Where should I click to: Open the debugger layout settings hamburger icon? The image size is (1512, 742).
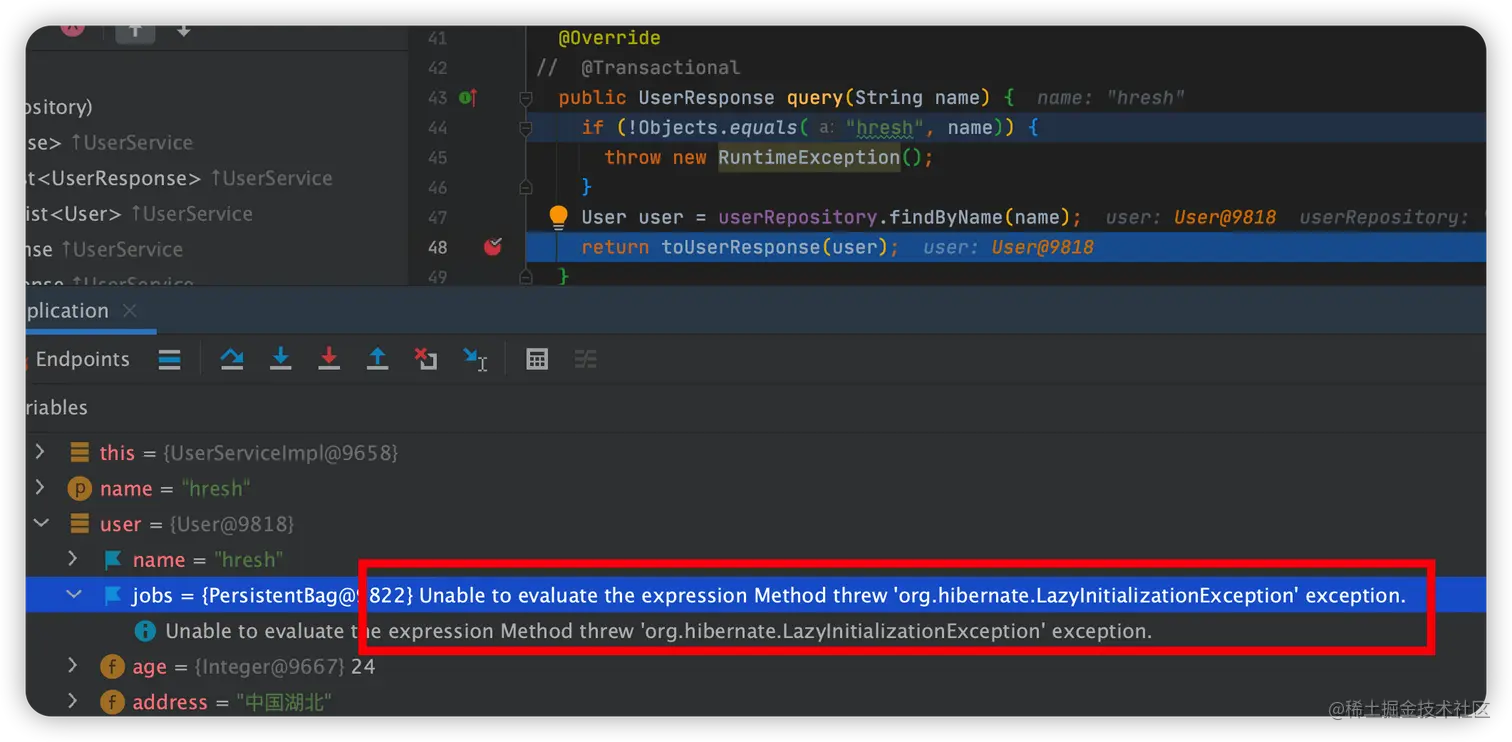[170, 360]
